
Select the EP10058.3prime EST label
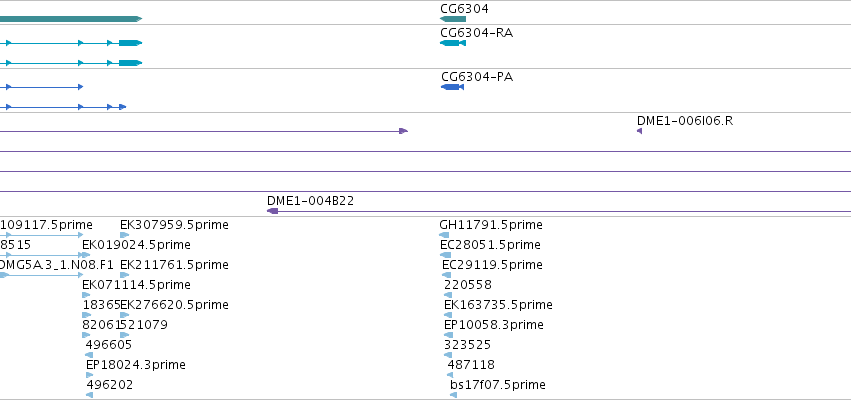point(493,325)
